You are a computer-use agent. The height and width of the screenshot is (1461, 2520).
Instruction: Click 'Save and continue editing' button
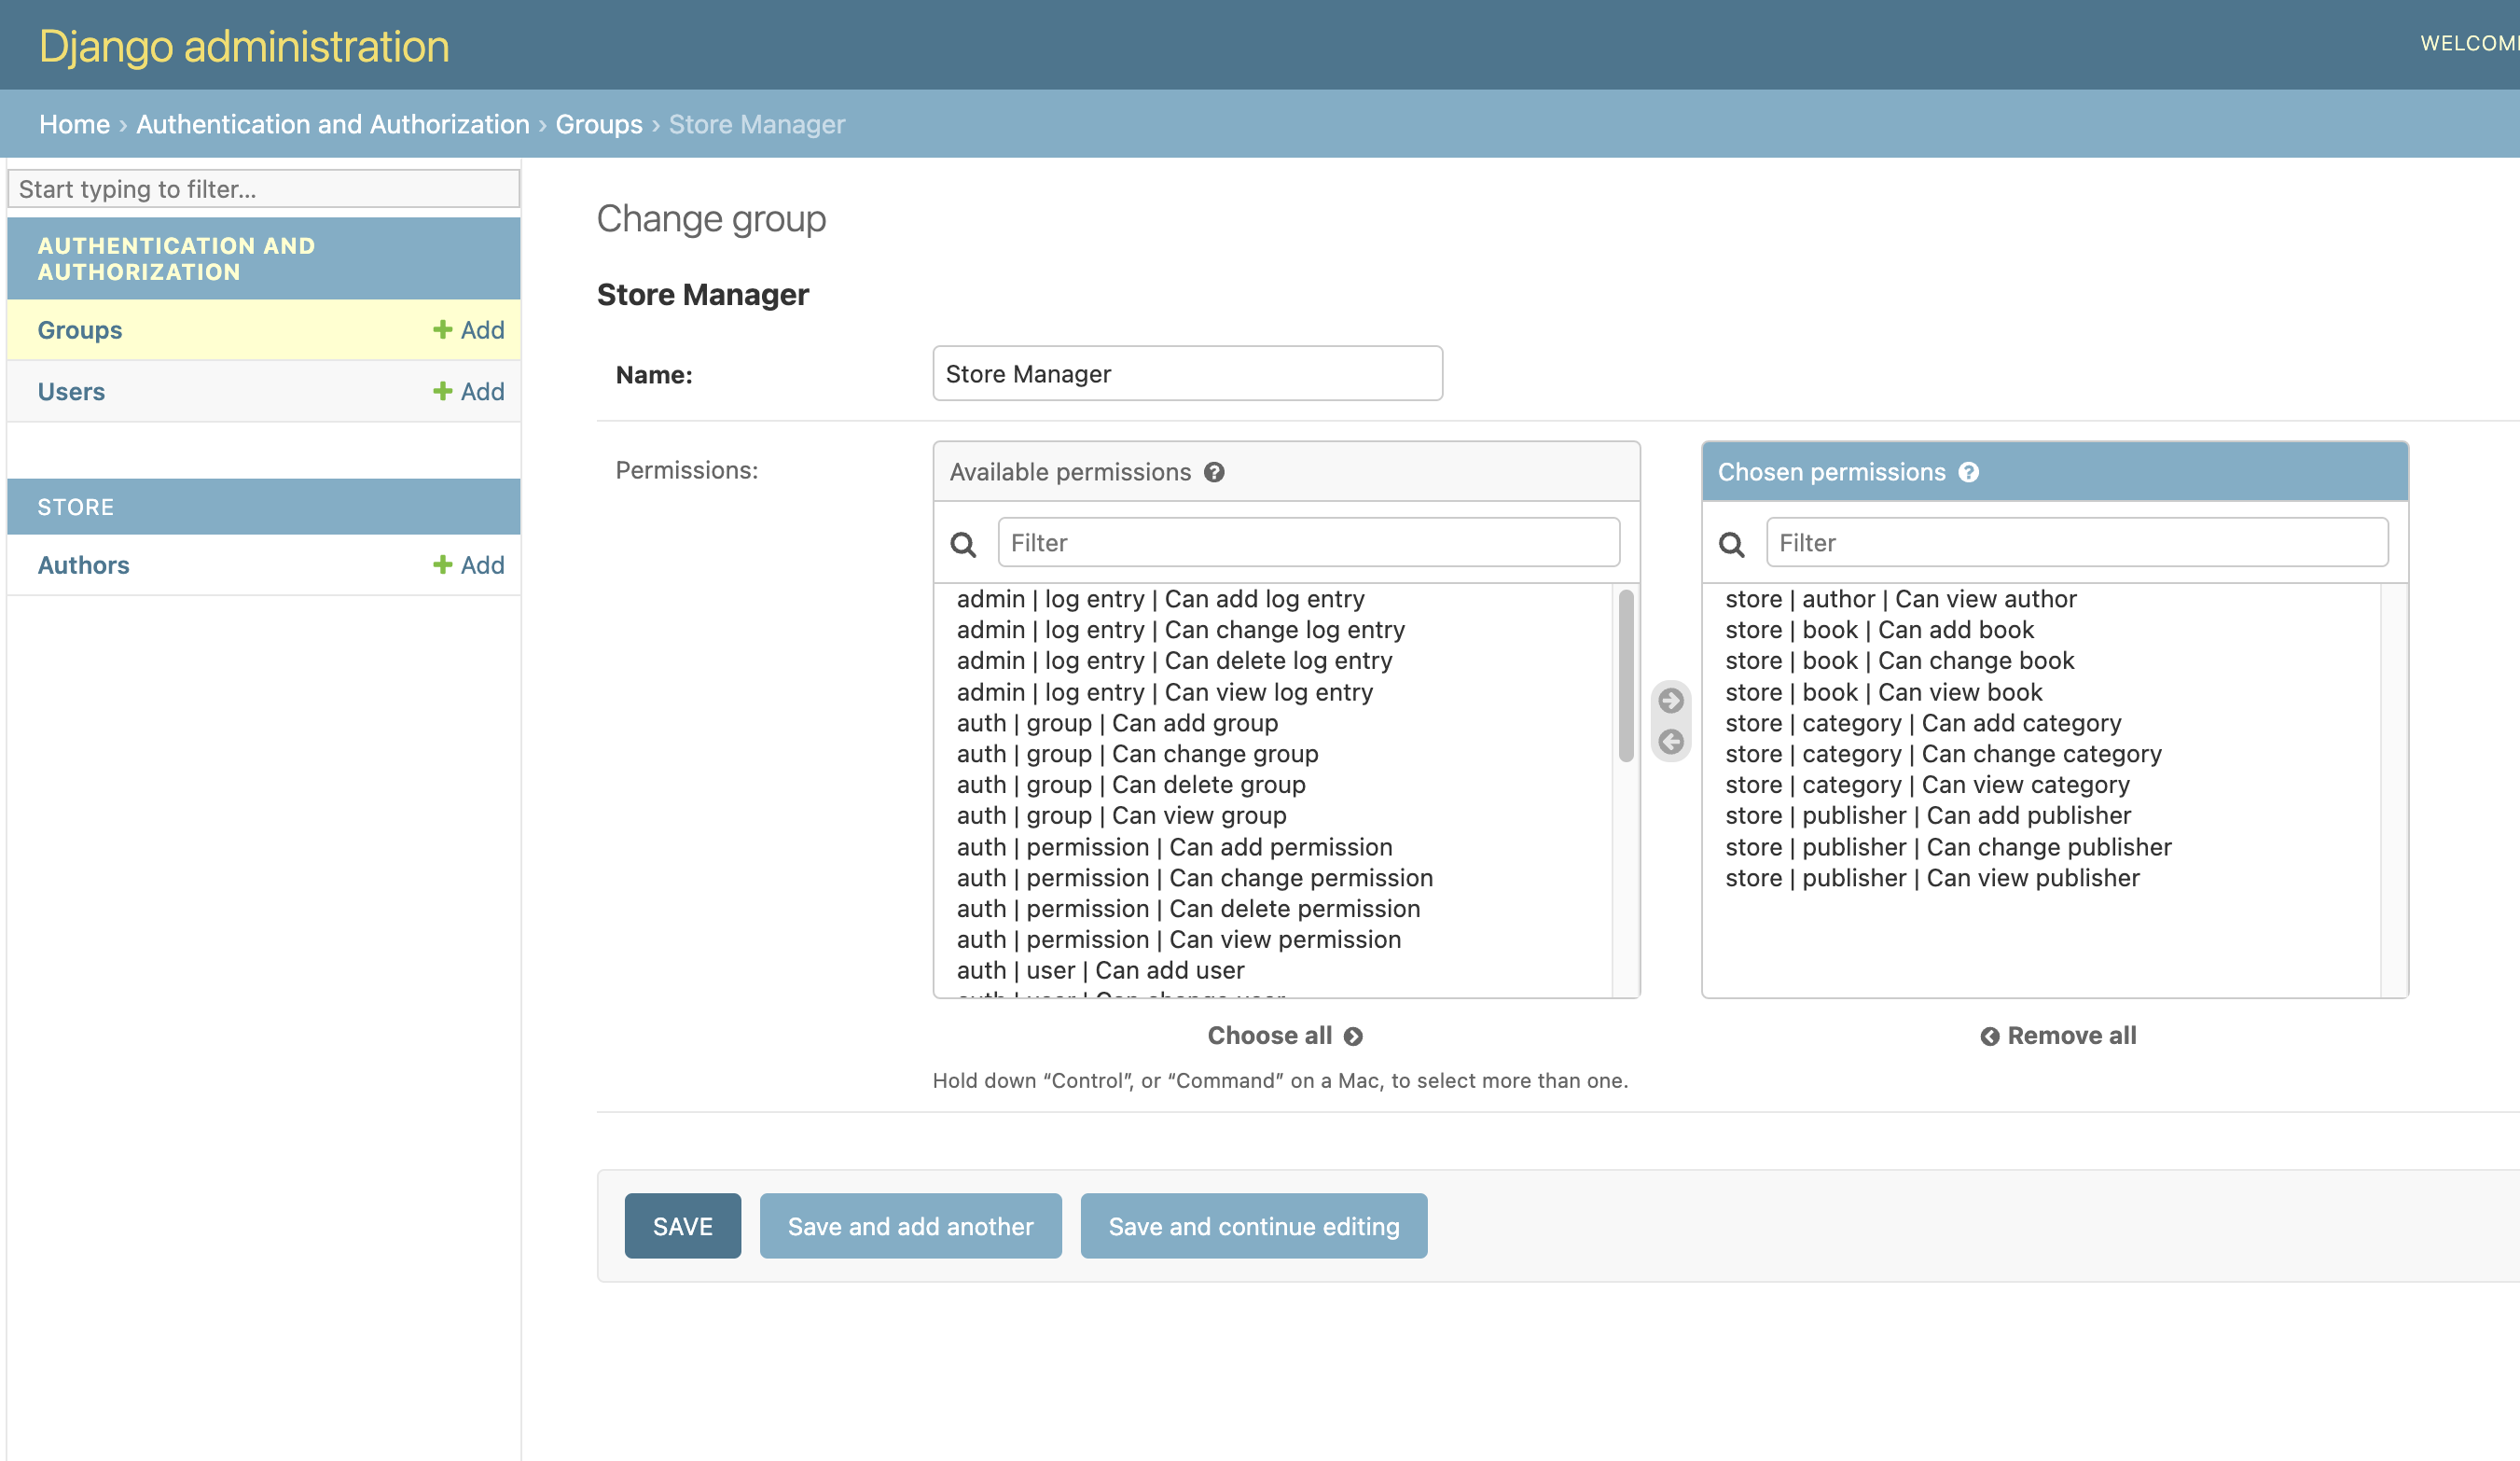[1253, 1224]
